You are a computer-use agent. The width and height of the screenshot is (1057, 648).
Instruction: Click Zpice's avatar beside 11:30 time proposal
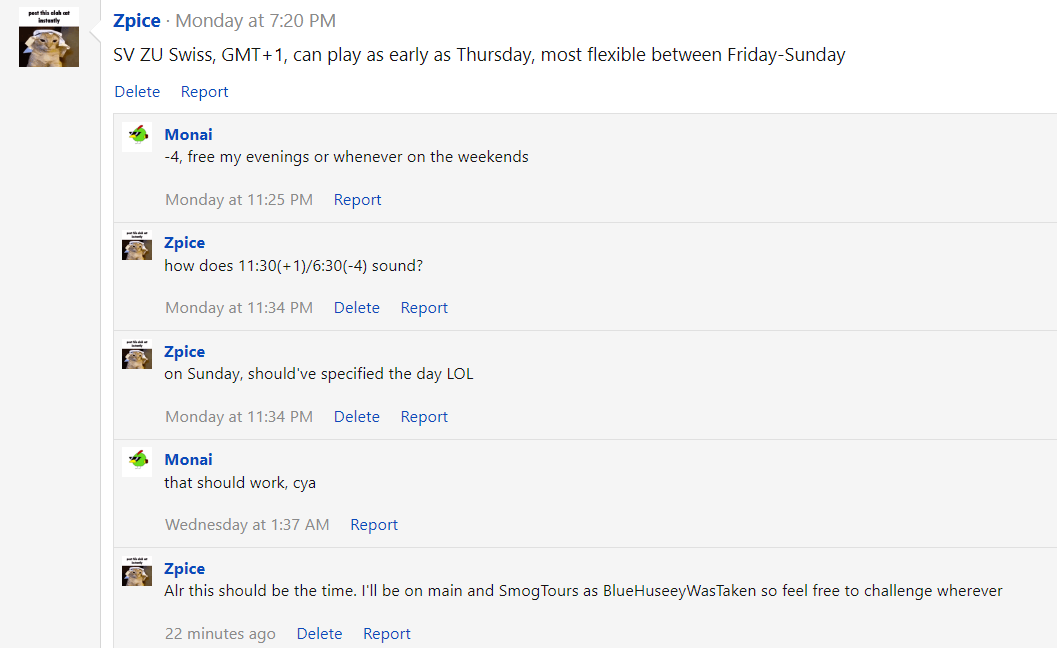tap(137, 245)
